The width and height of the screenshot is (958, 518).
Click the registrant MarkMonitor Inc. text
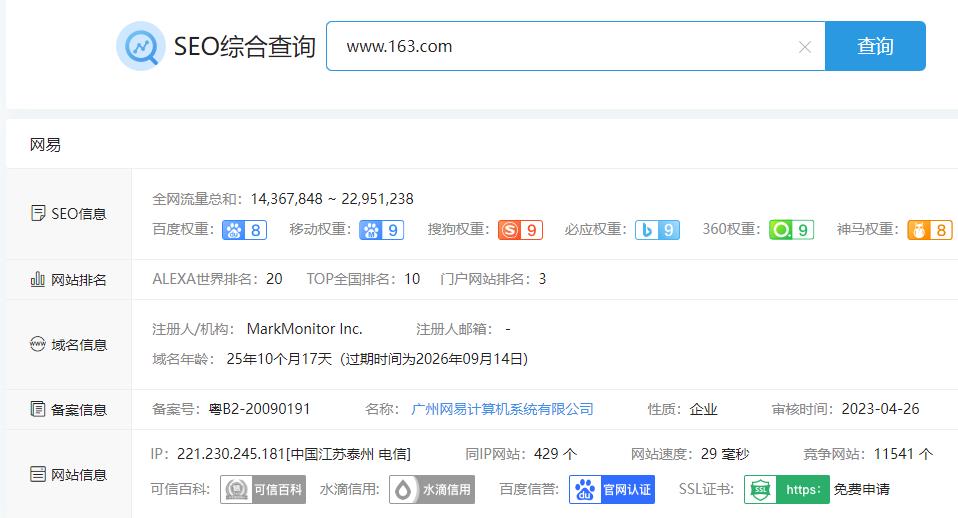(x=304, y=329)
